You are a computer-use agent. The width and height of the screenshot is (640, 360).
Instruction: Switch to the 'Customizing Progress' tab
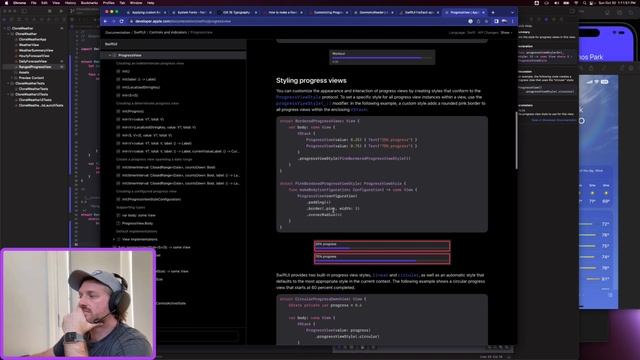click(x=328, y=13)
